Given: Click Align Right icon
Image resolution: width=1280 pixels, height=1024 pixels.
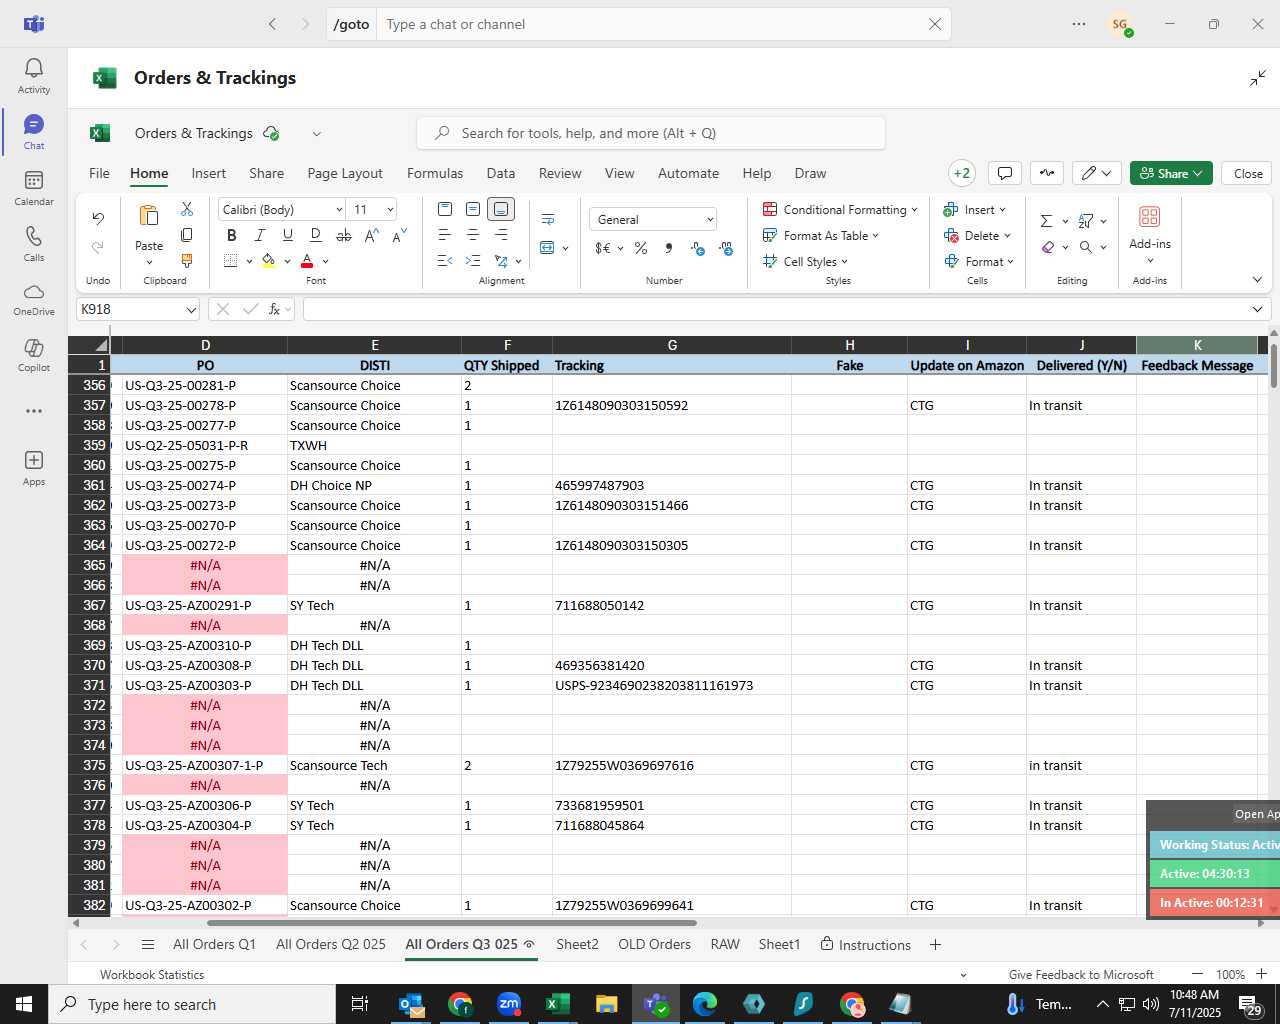Looking at the screenshot, I should [501, 235].
